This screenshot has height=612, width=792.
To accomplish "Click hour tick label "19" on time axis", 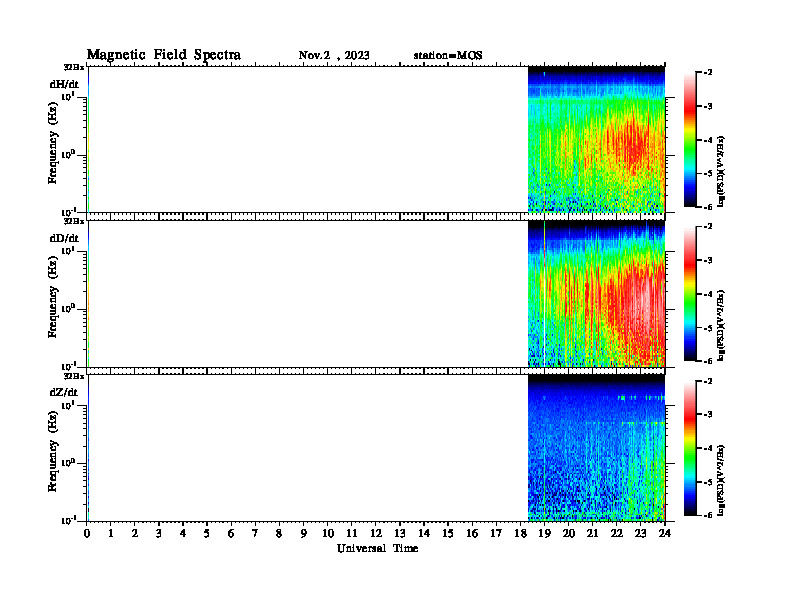I will [x=544, y=534].
